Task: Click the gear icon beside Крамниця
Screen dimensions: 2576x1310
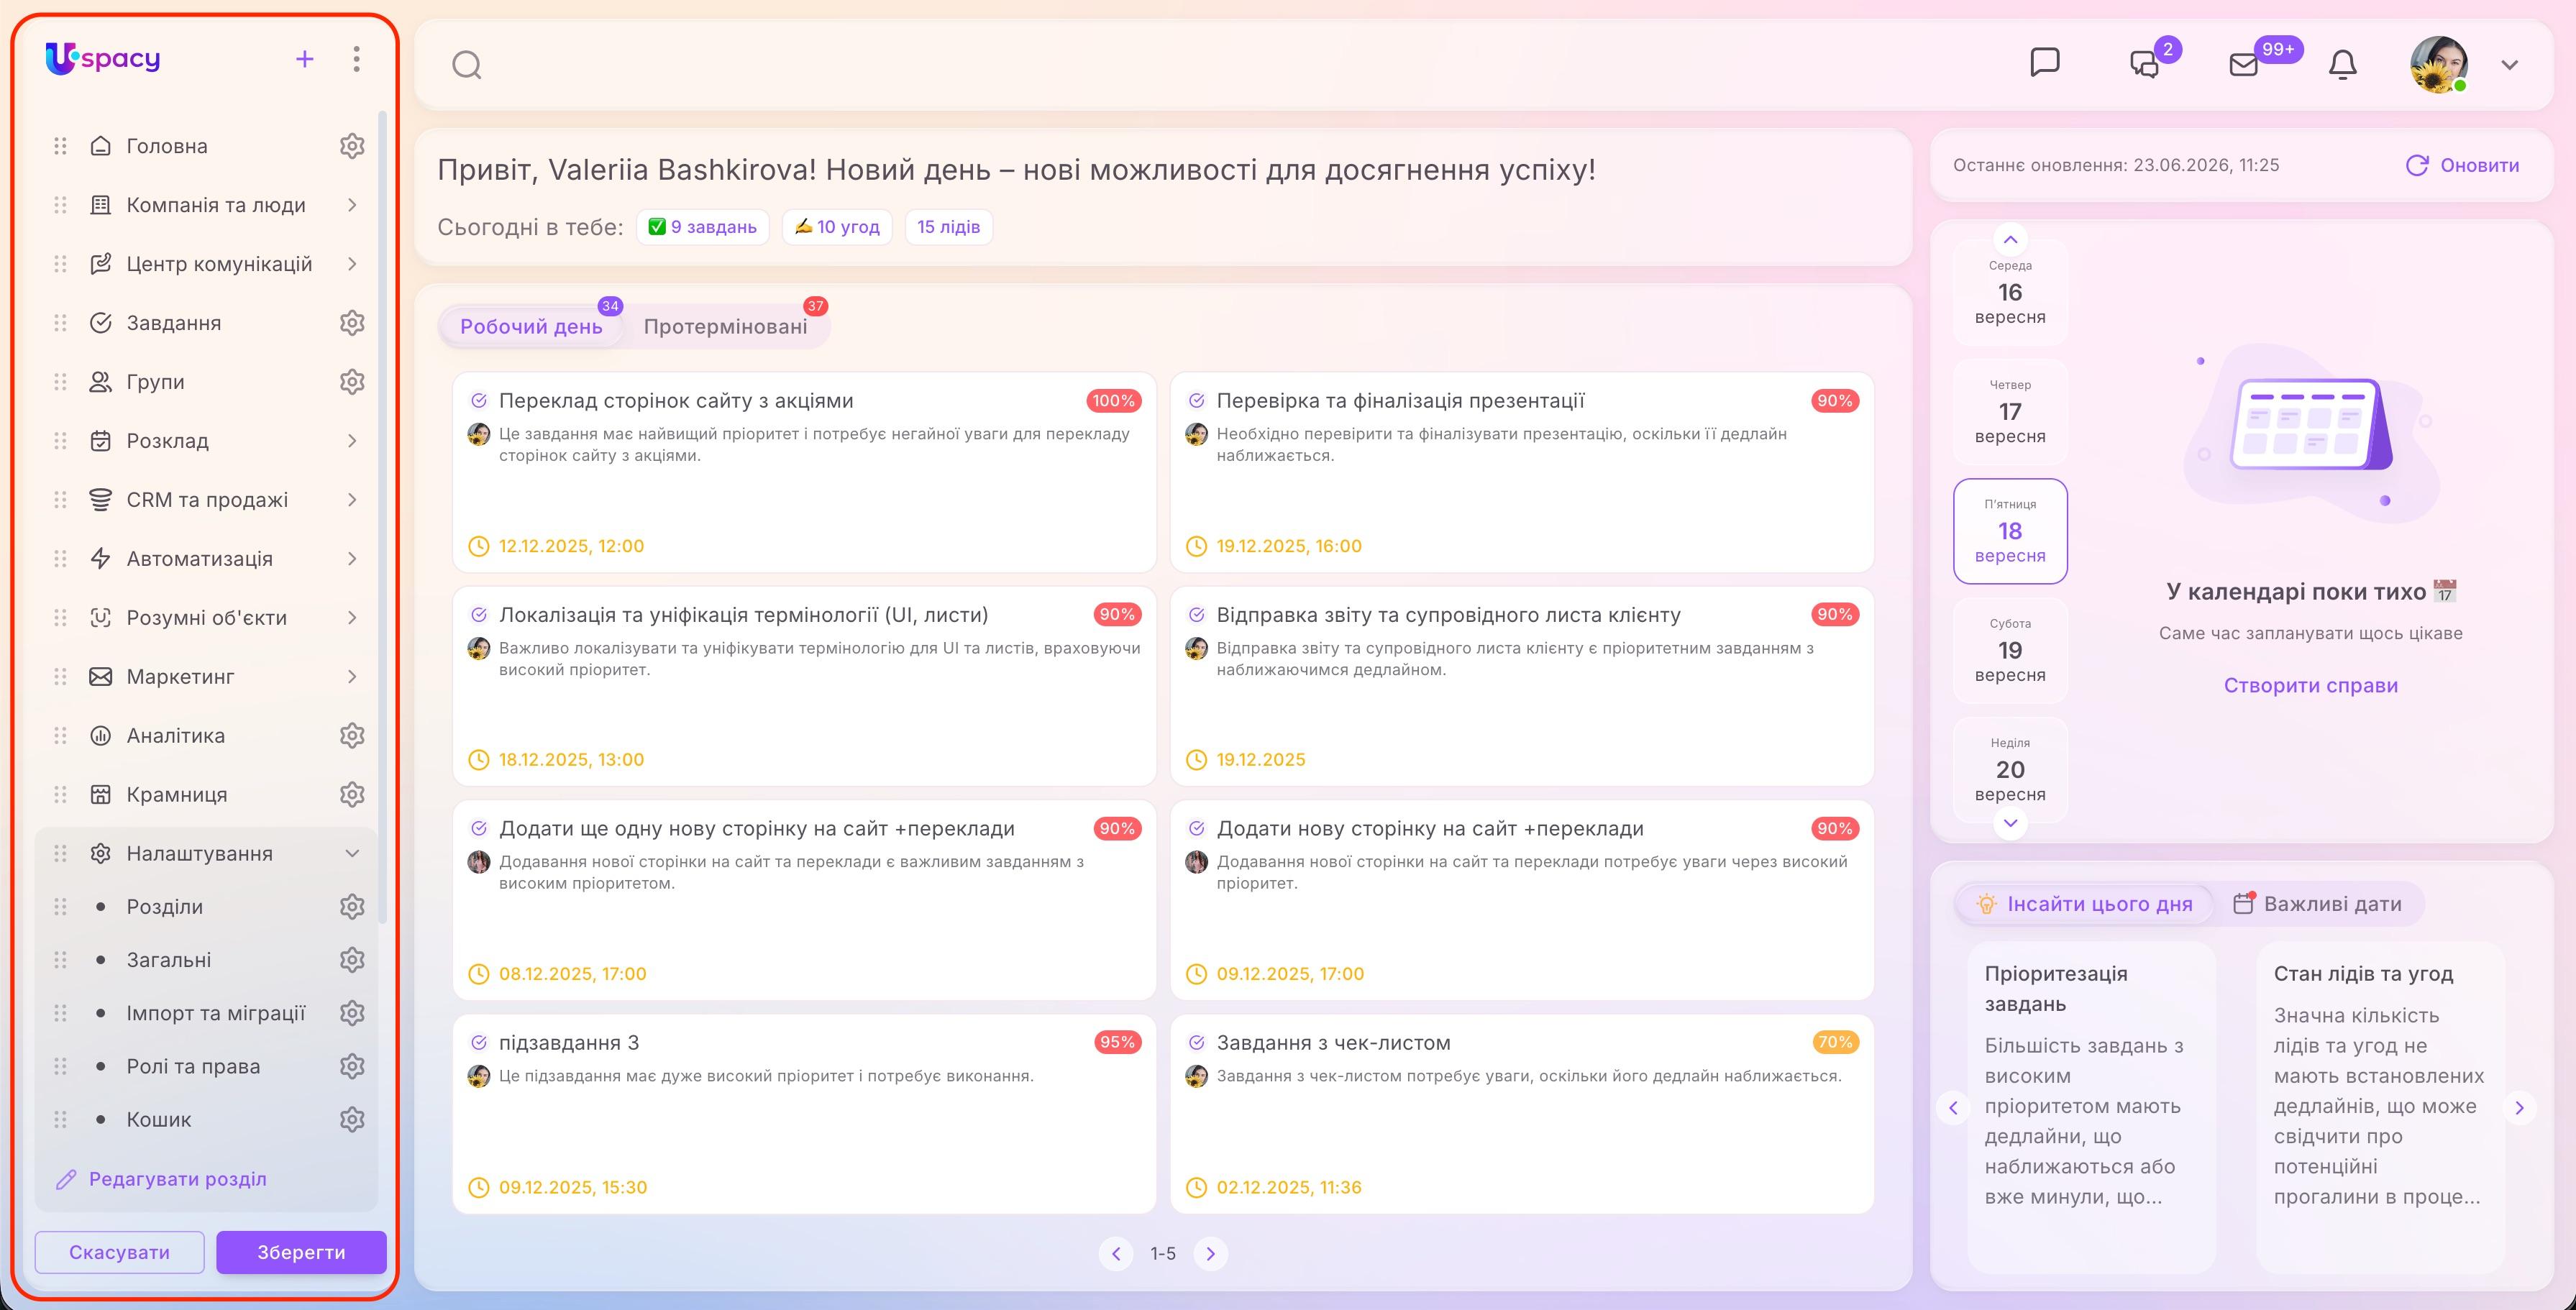Action: 352,795
